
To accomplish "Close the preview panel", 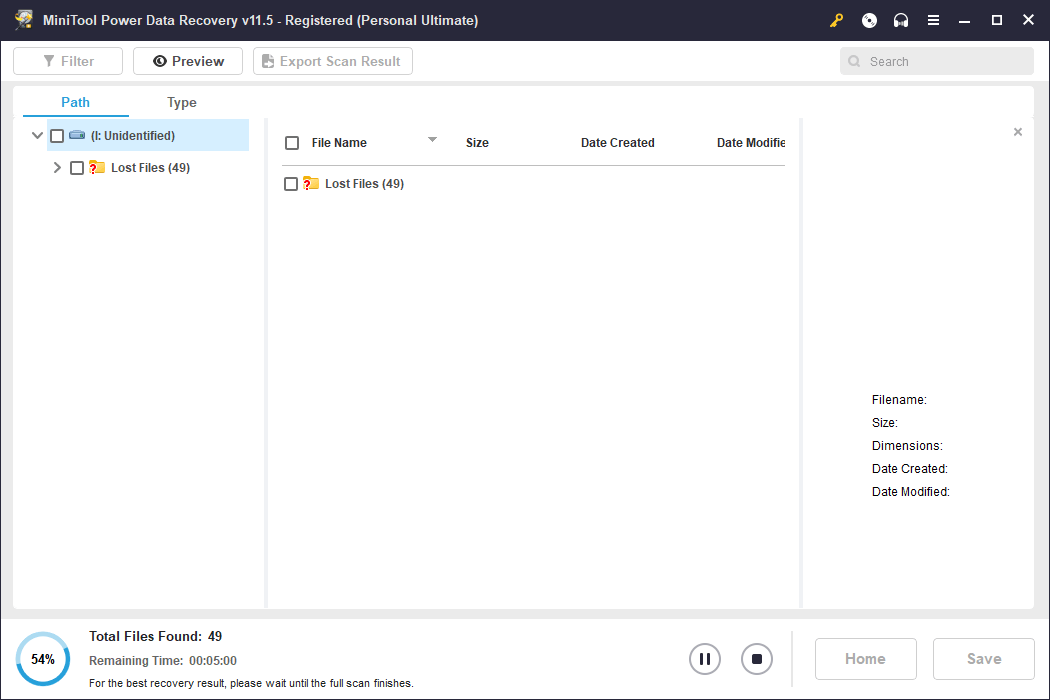I will point(1018,132).
